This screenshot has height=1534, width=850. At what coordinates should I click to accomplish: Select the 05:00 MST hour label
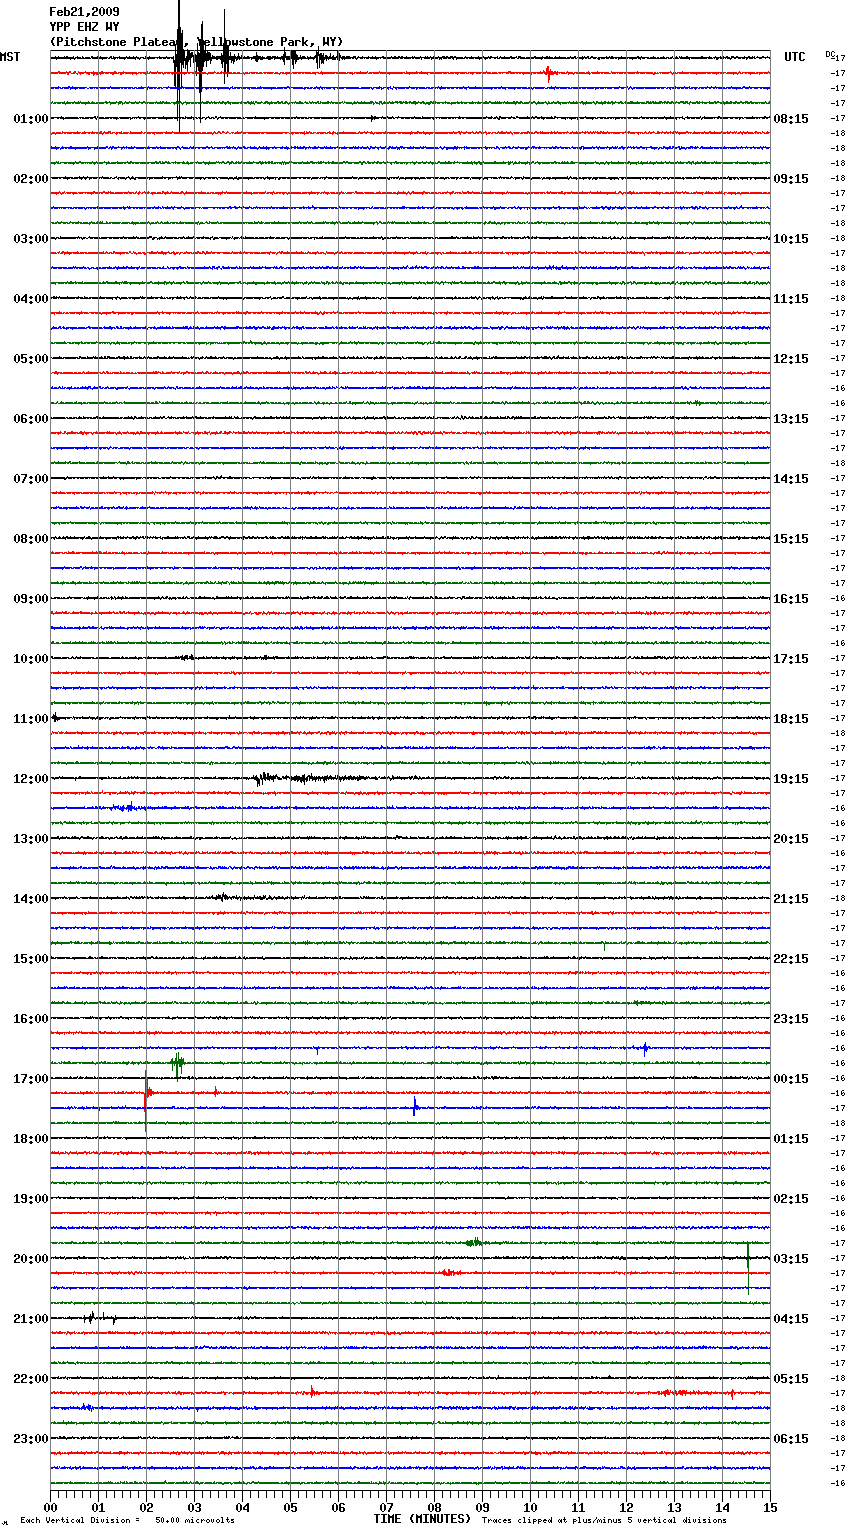click(31, 359)
